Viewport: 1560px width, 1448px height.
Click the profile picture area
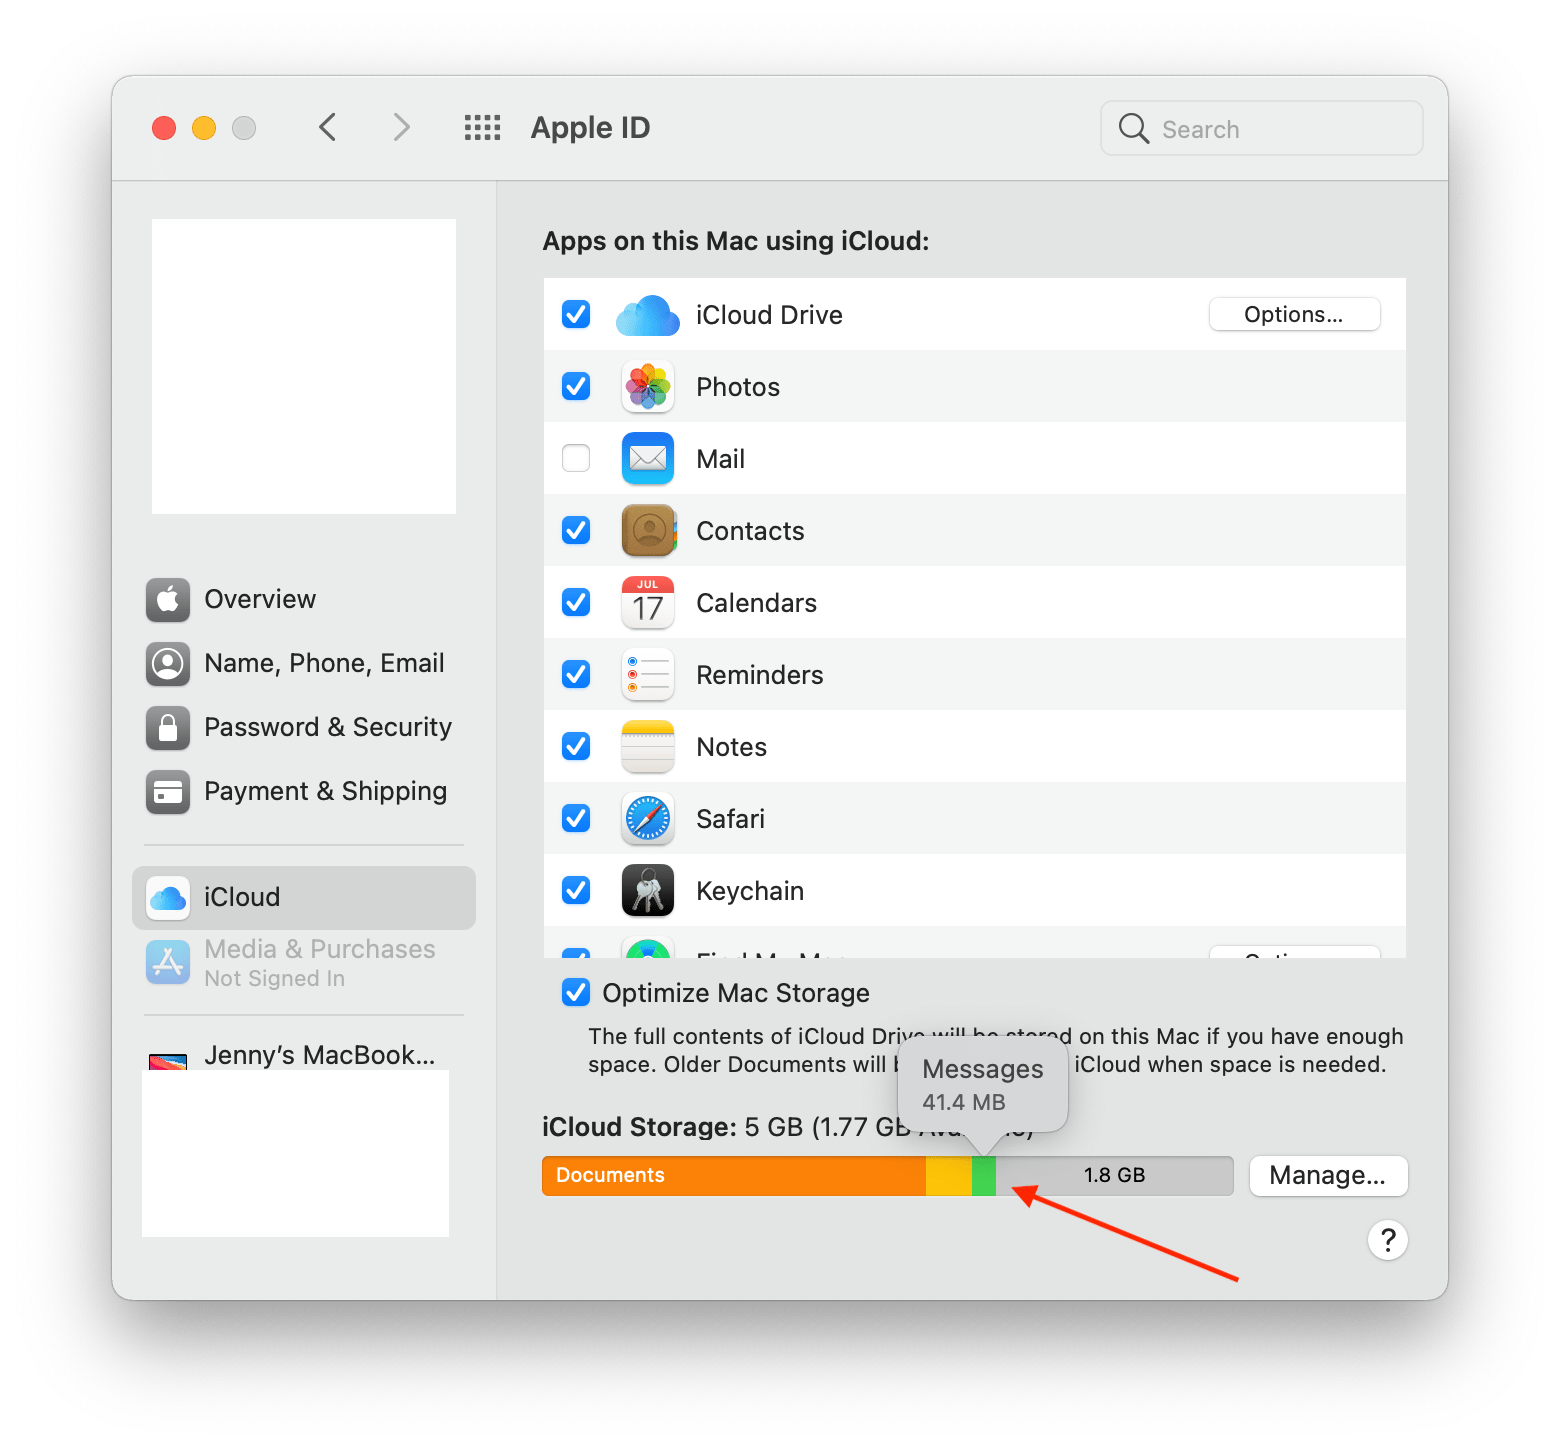click(x=304, y=366)
